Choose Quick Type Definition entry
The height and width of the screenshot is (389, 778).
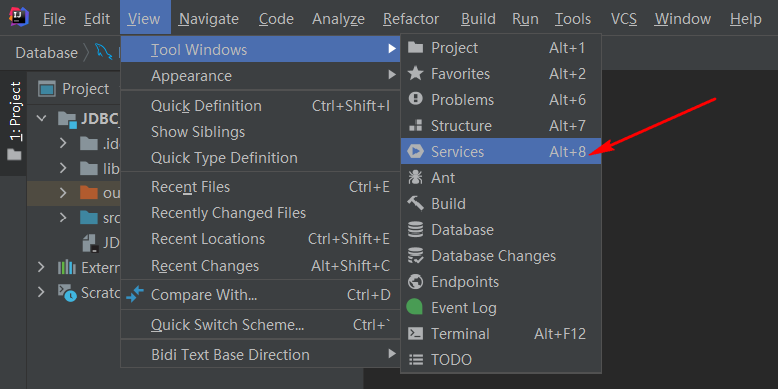(260, 158)
